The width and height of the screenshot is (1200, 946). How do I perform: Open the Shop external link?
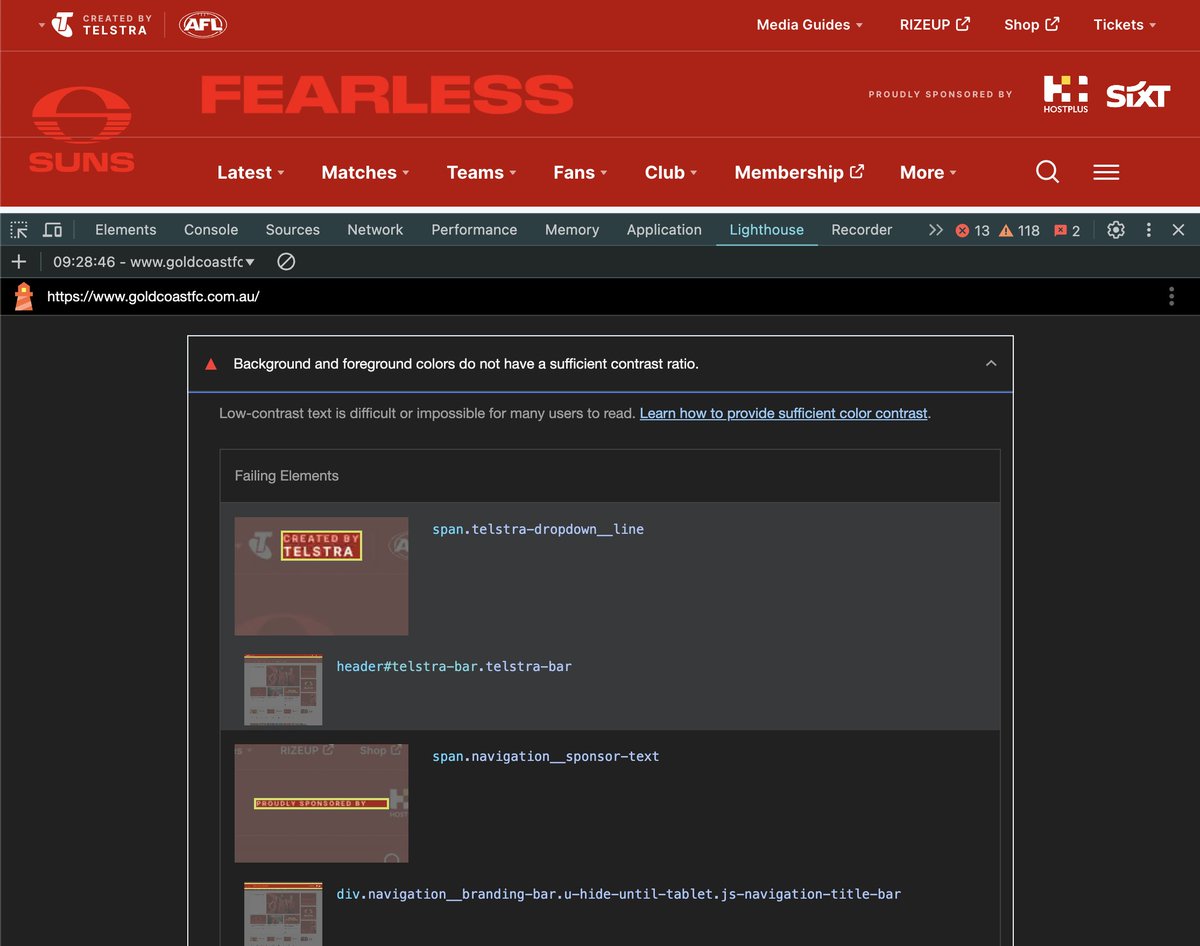pyautogui.click(x=1032, y=25)
